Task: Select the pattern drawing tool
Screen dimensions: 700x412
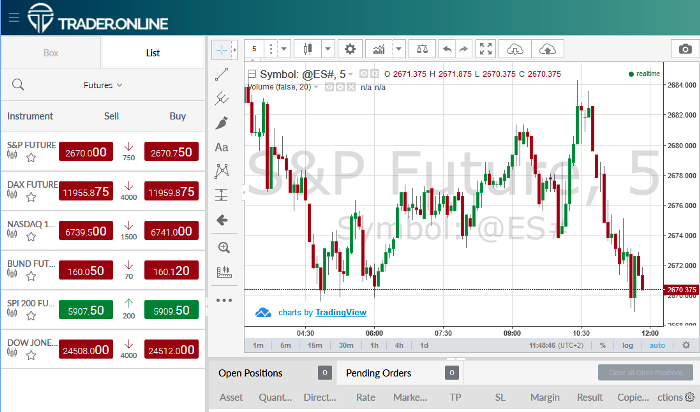Action: click(x=221, y=171)
